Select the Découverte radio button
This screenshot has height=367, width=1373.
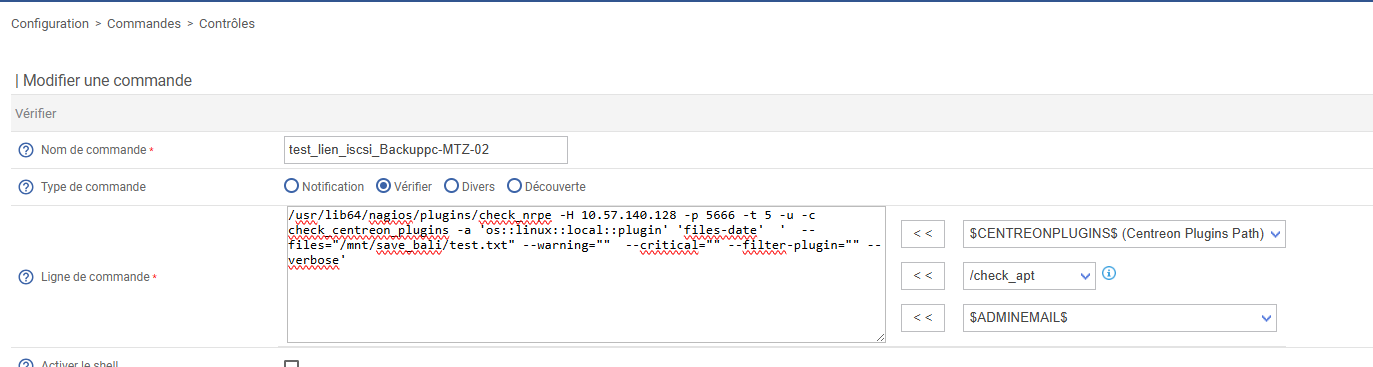514,186
